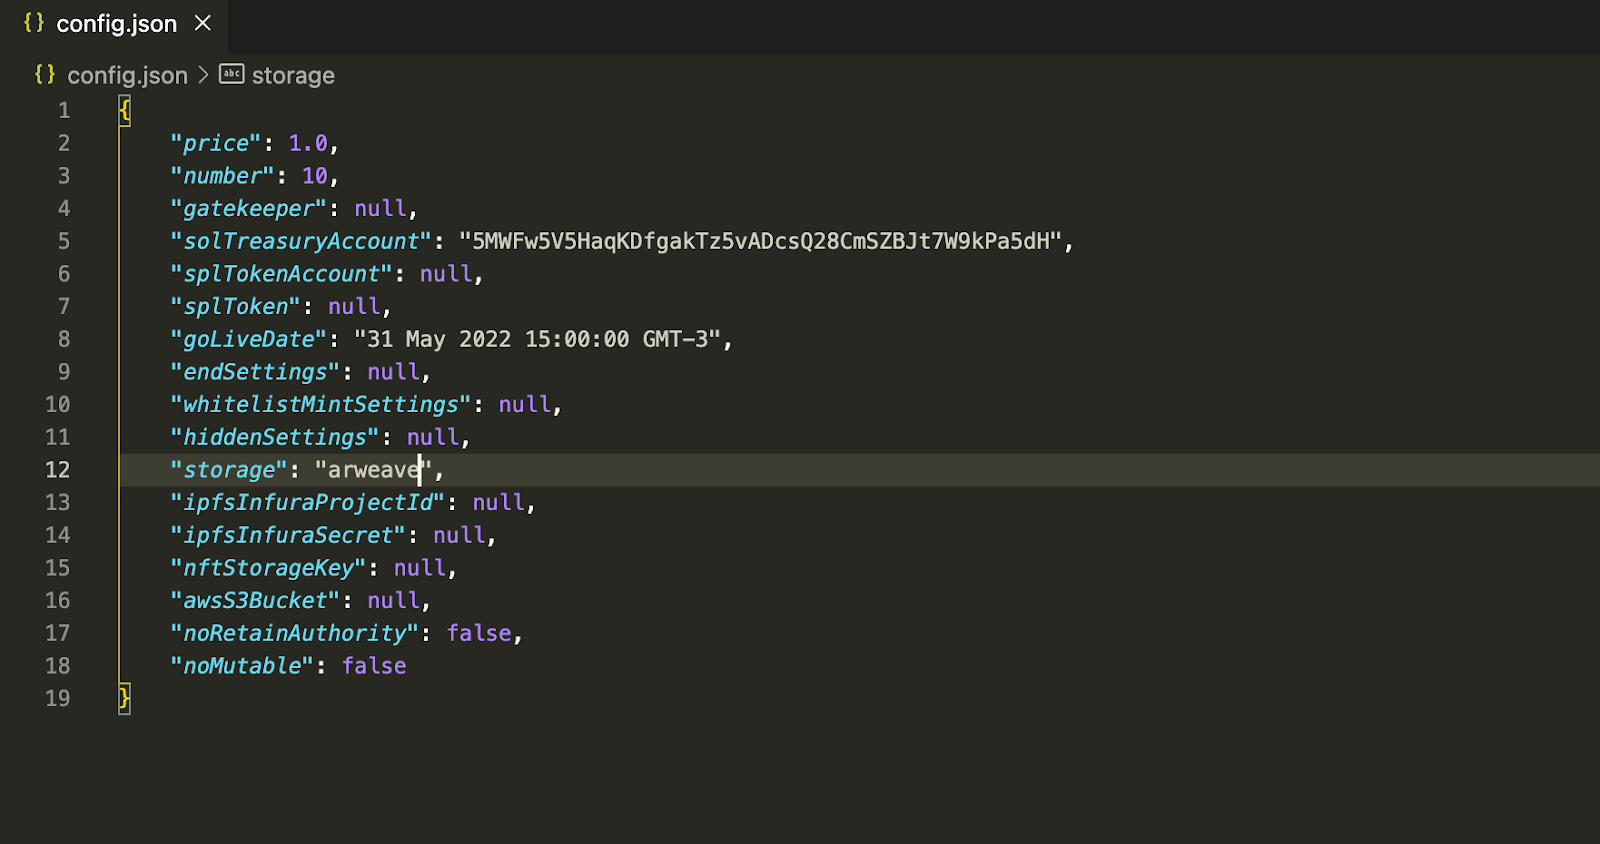This screenshot has width=1600, height=844.
Task: Click the null value of splTokenAccount
Action: click(x=446, y=274)
